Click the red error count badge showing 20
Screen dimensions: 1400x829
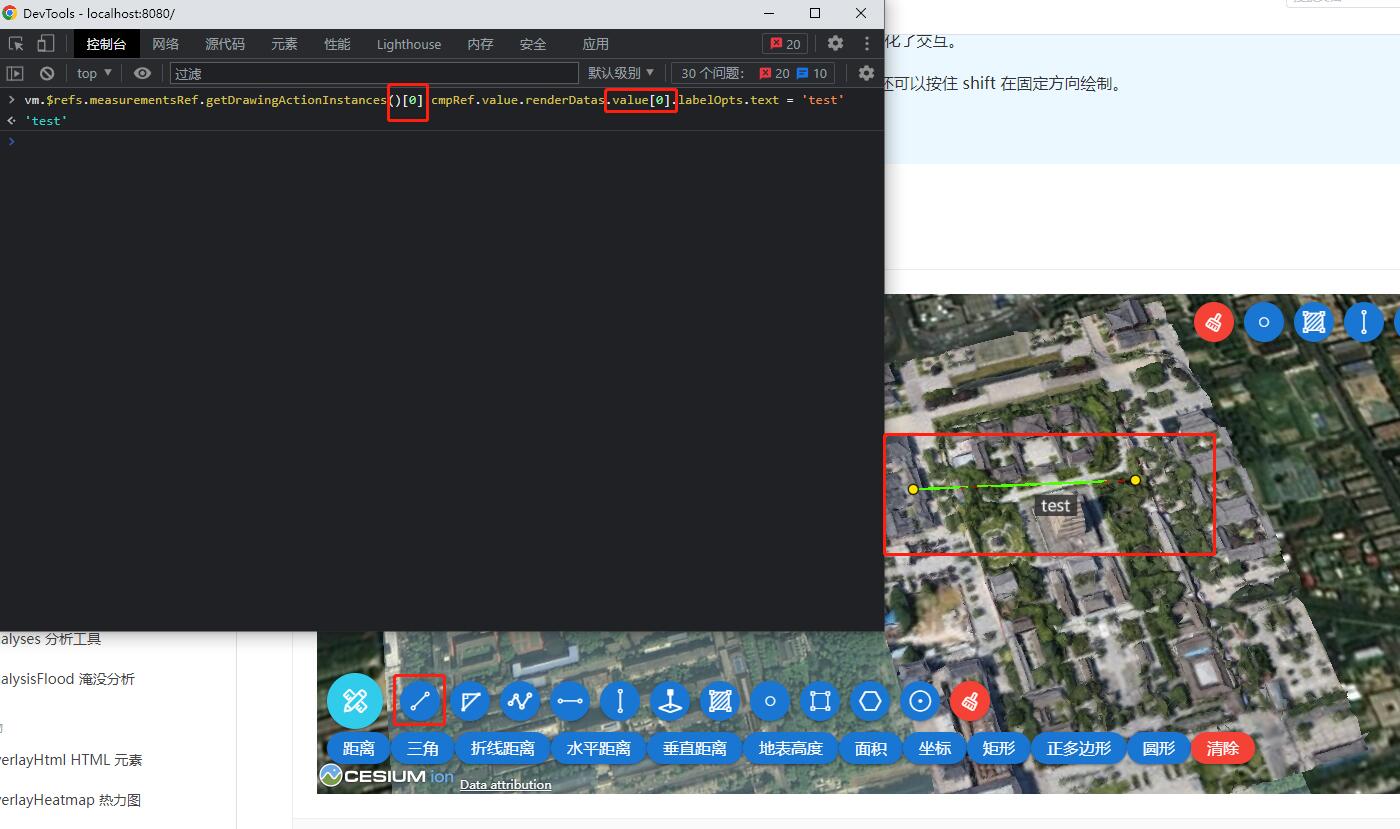(x=785, y=44)
